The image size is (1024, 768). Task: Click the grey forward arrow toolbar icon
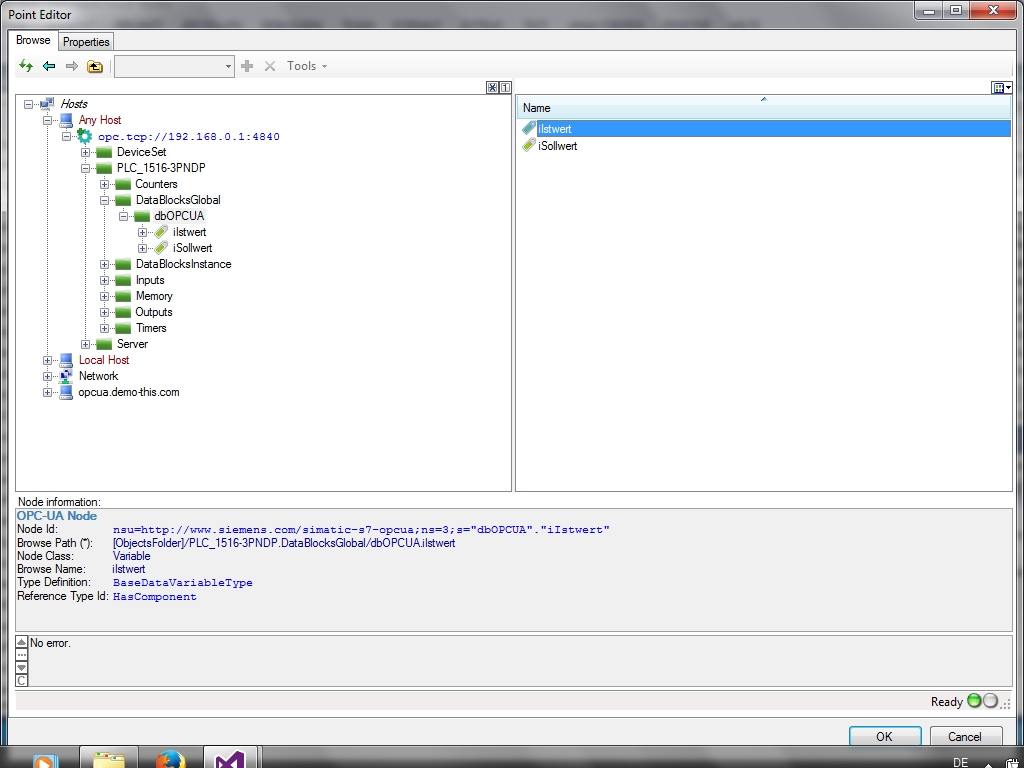point(72,66)
